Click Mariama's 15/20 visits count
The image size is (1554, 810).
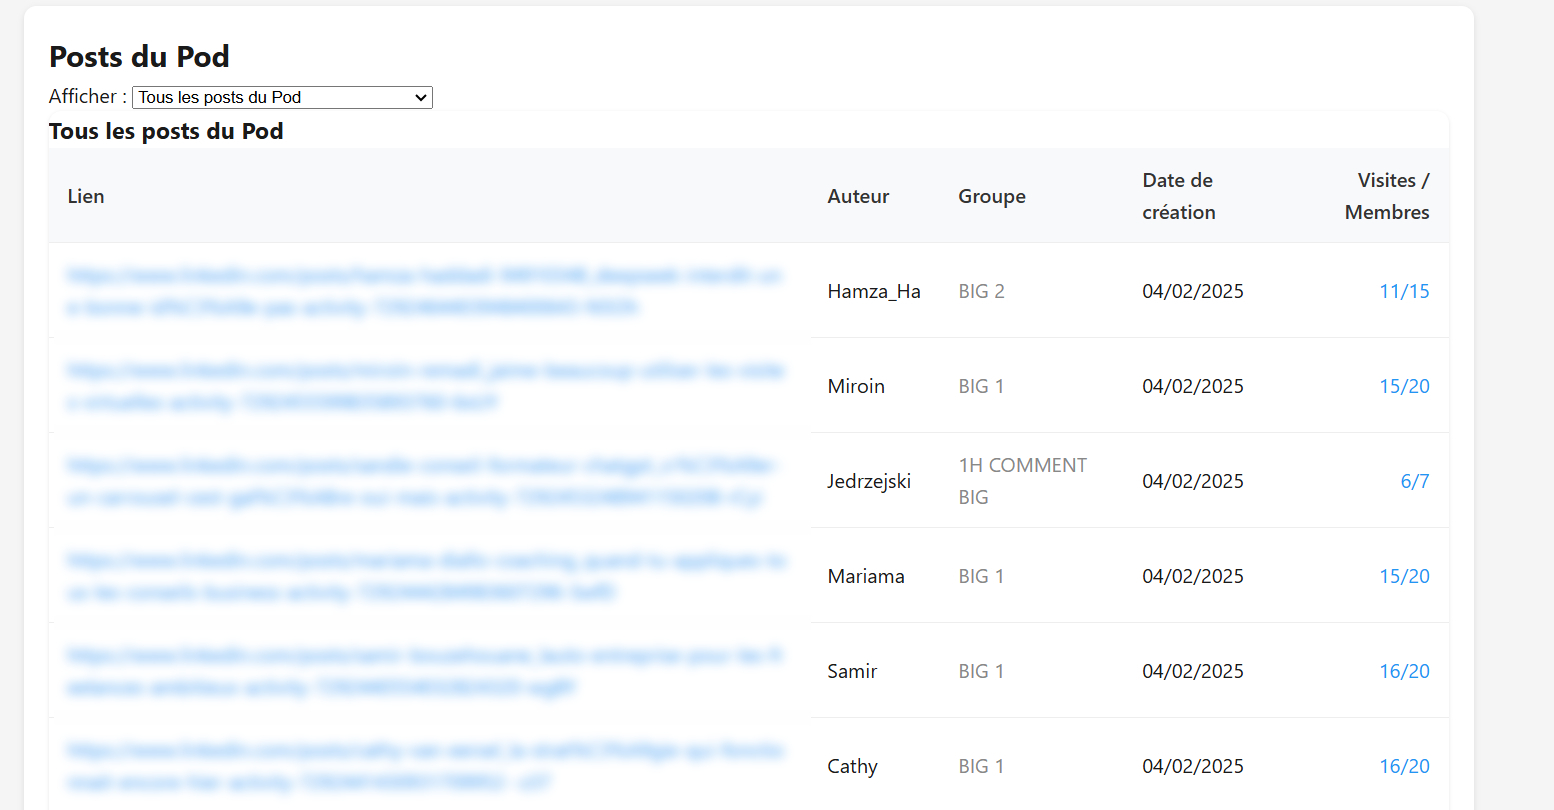tap(1404, 576)
